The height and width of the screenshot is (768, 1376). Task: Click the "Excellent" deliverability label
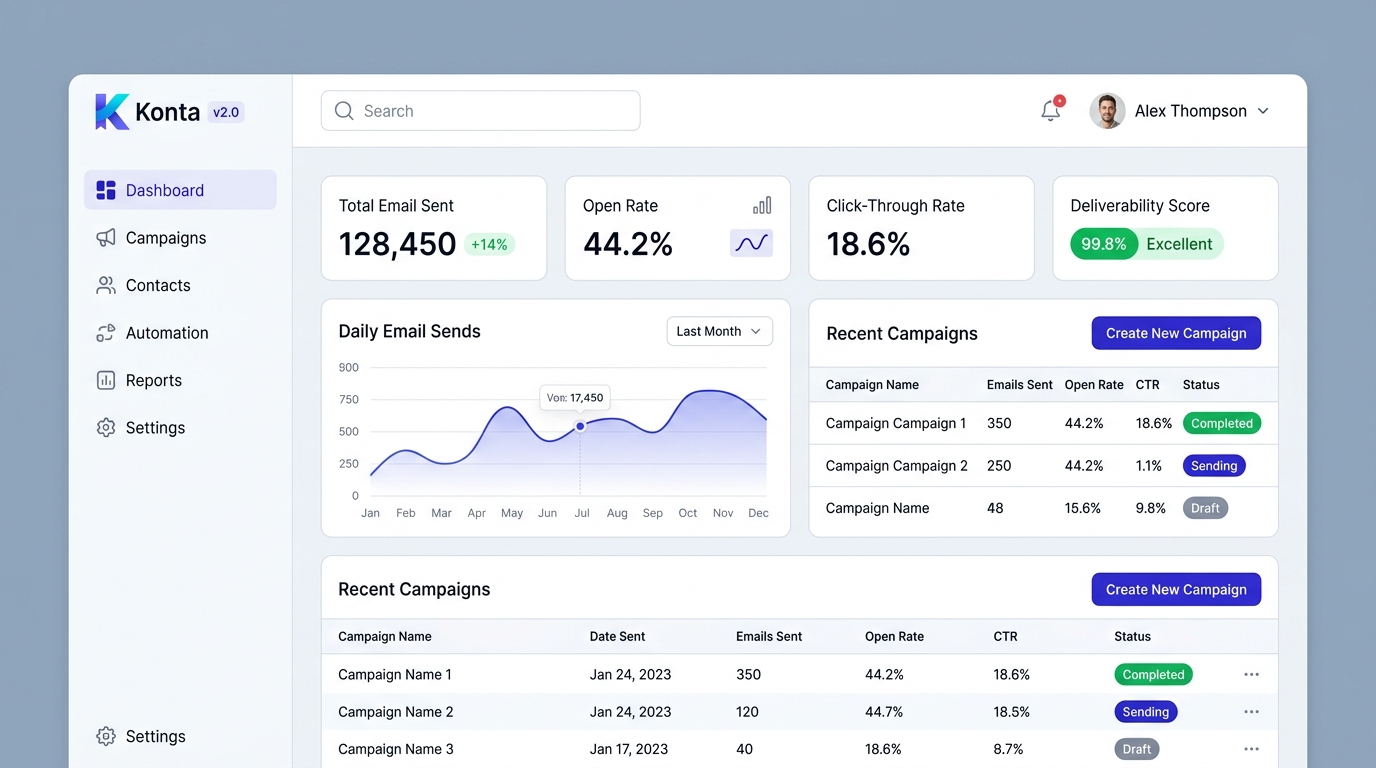click(x=1179, y=244)
